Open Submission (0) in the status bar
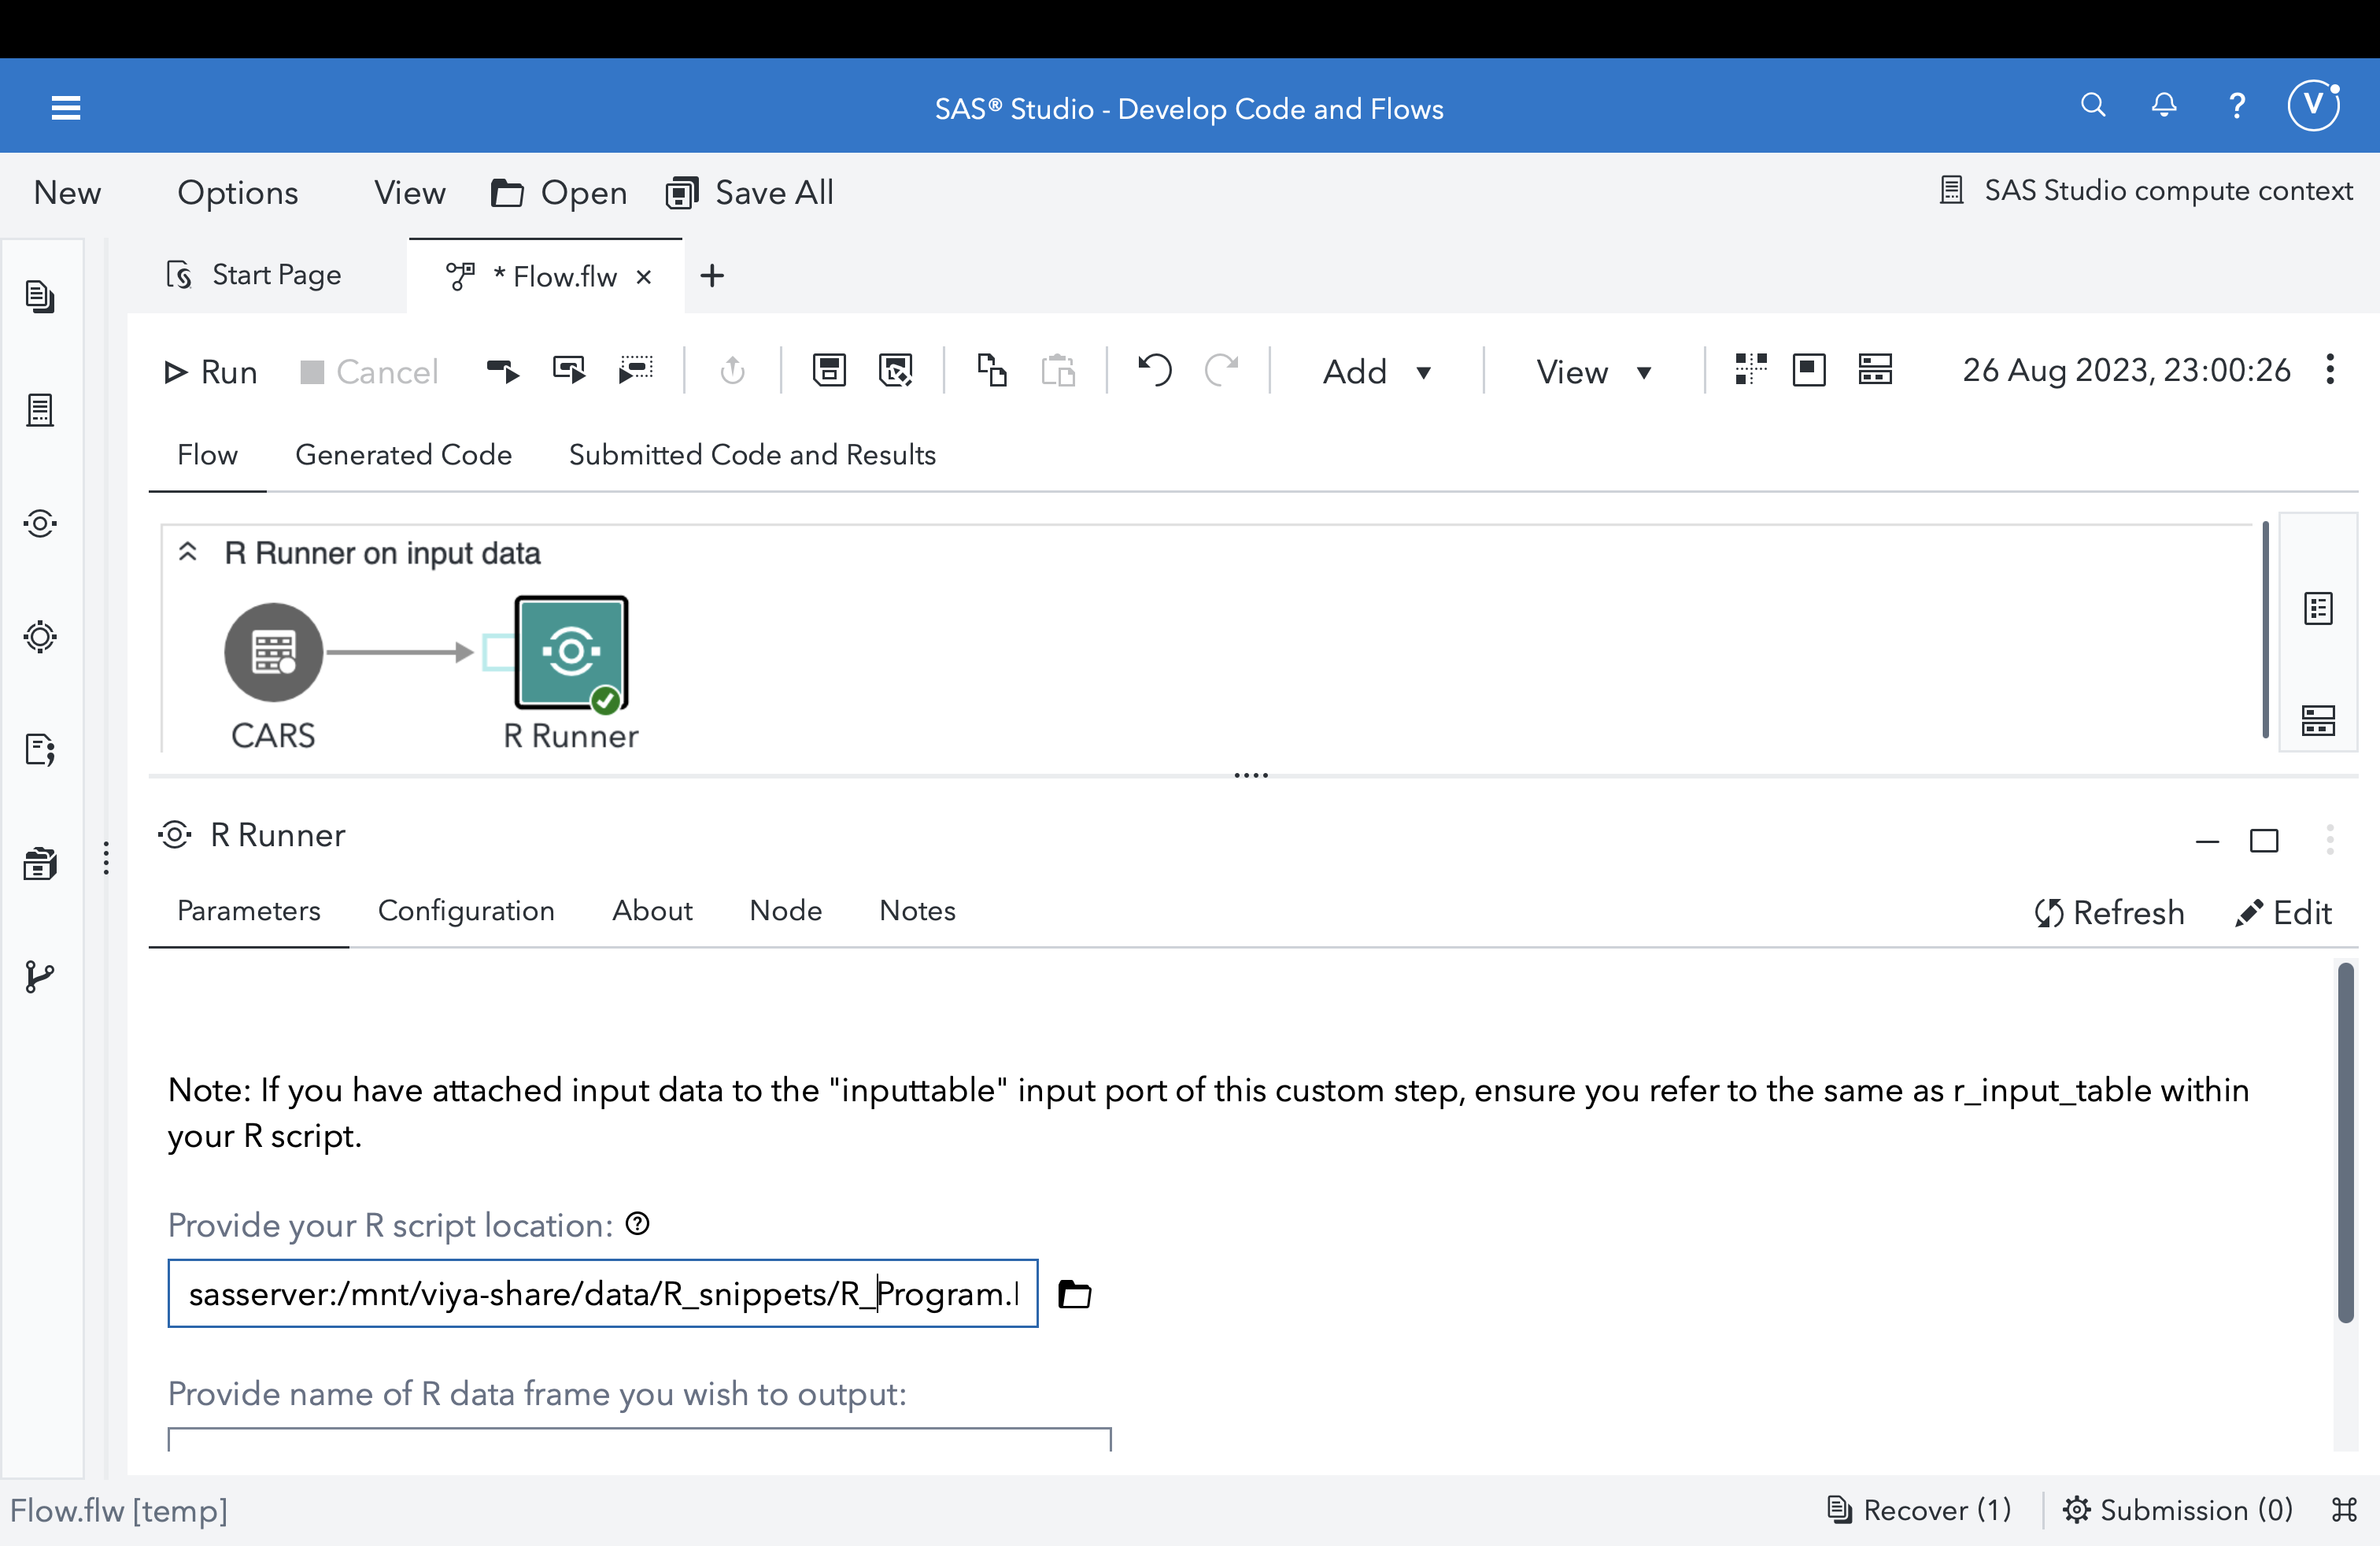 click(x=2178, y=1509)
